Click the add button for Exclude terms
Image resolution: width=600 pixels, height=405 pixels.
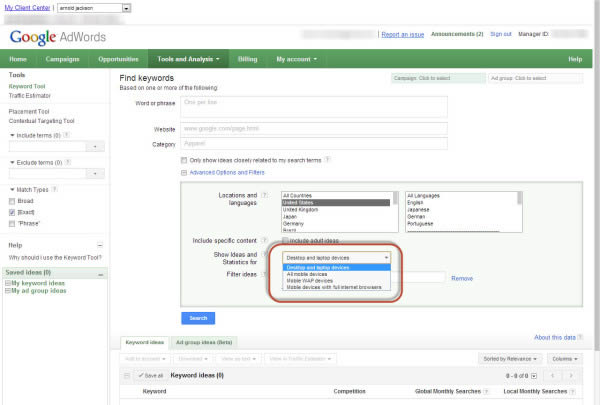coord(96,172)
